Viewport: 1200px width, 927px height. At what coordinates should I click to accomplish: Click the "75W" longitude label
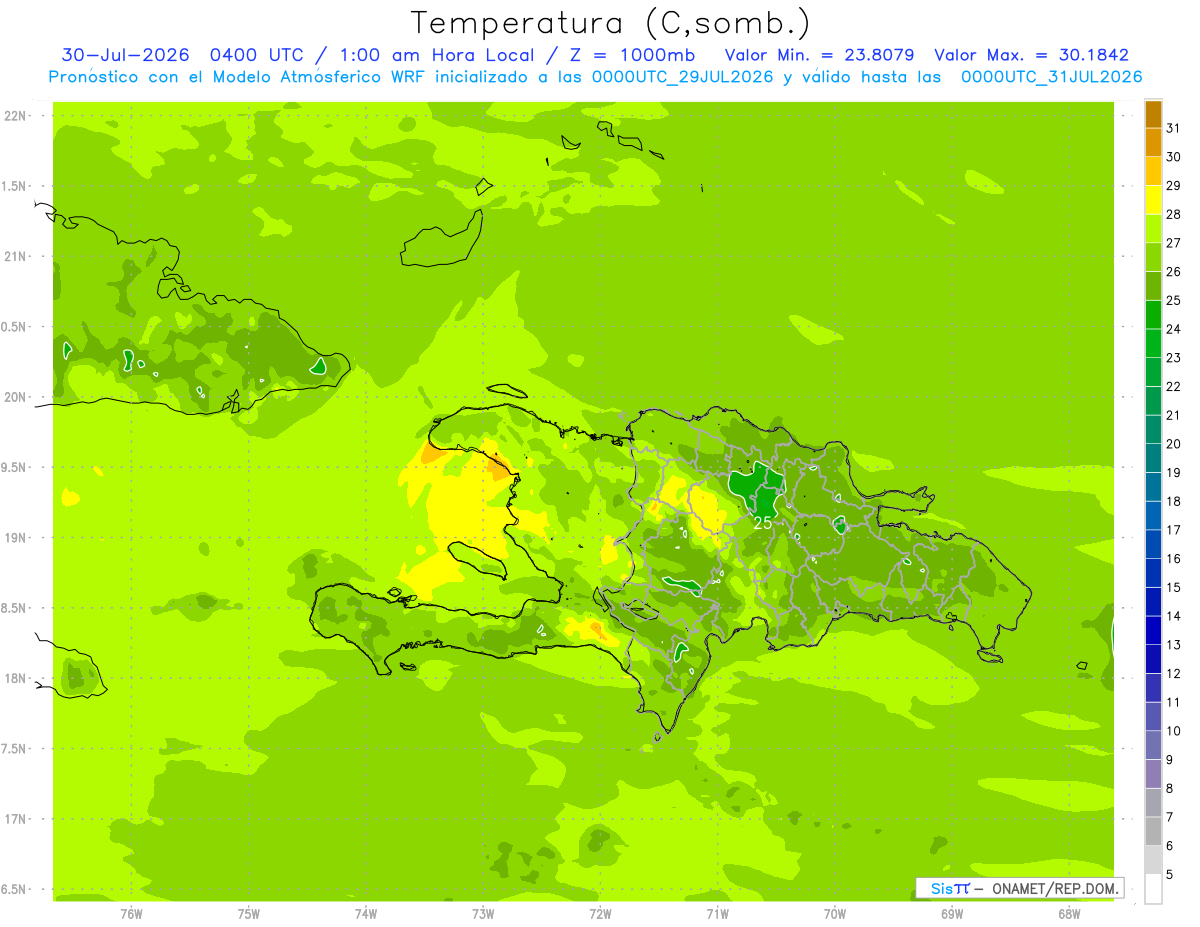click(x=249, y=913)
